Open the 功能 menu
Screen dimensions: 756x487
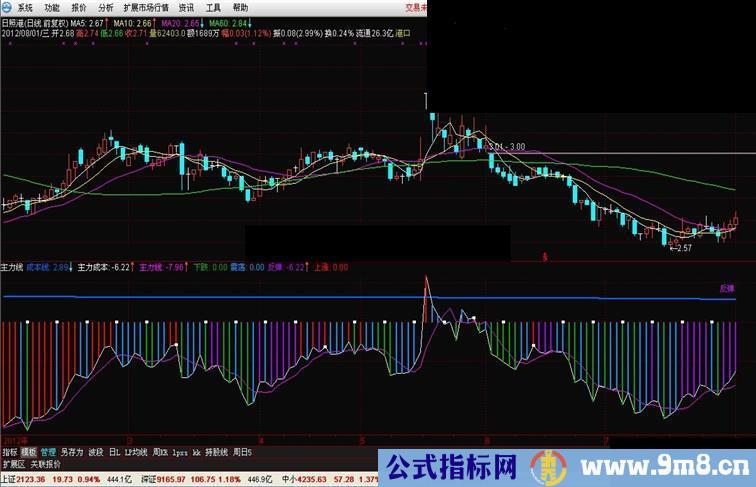click(x=51, y=6)
